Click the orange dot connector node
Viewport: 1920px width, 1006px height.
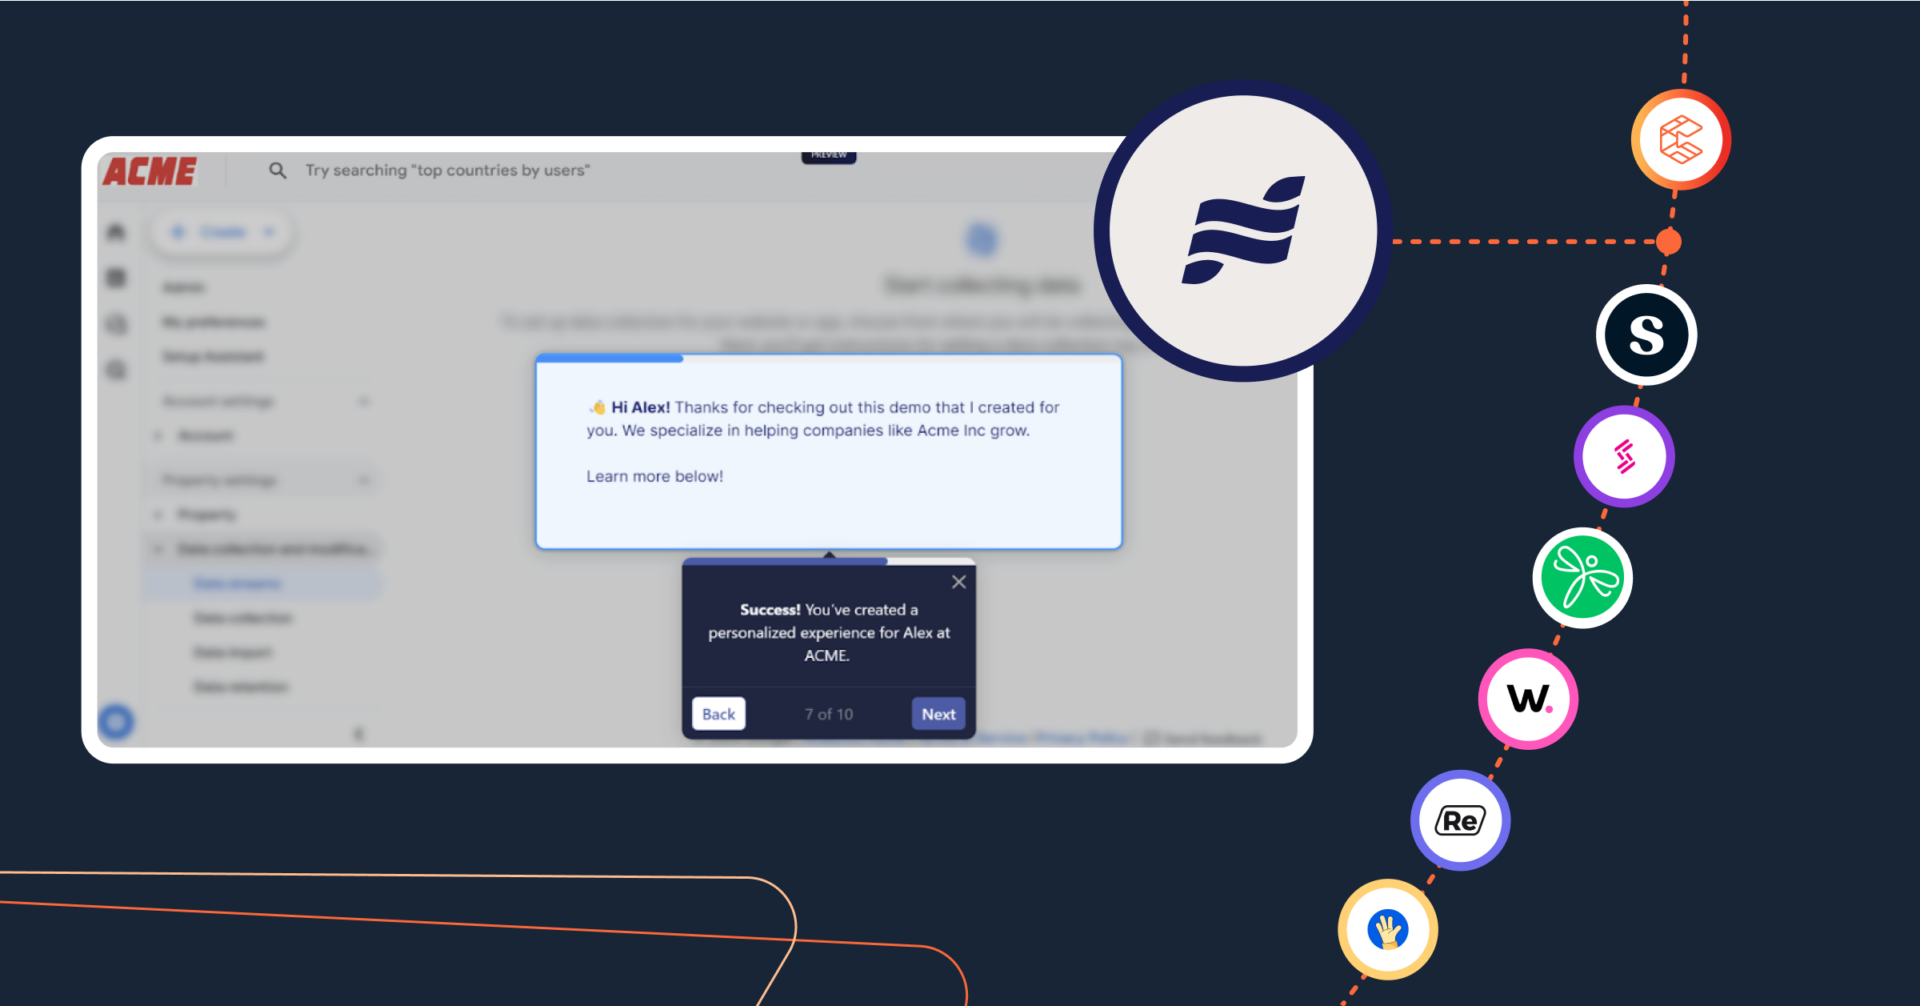click(1668, 241)
